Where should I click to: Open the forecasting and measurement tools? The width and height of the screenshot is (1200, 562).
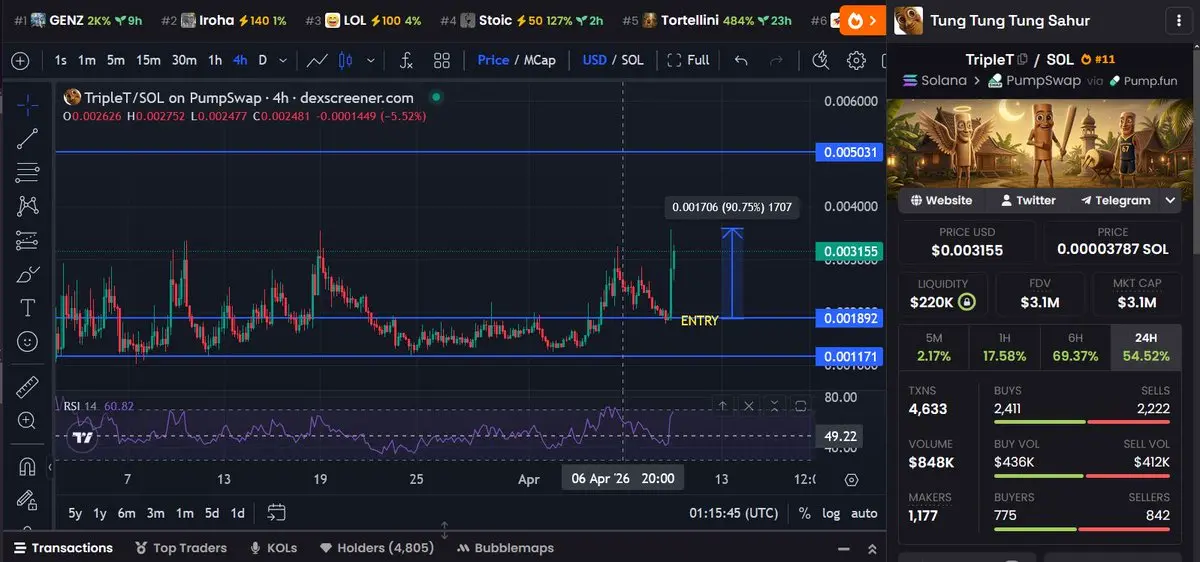[x=28, y=240]
